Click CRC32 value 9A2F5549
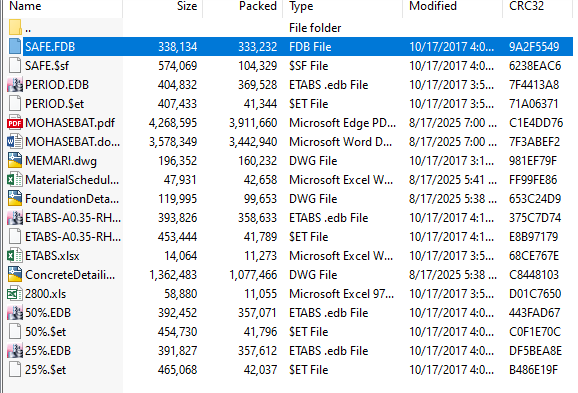 534,47
